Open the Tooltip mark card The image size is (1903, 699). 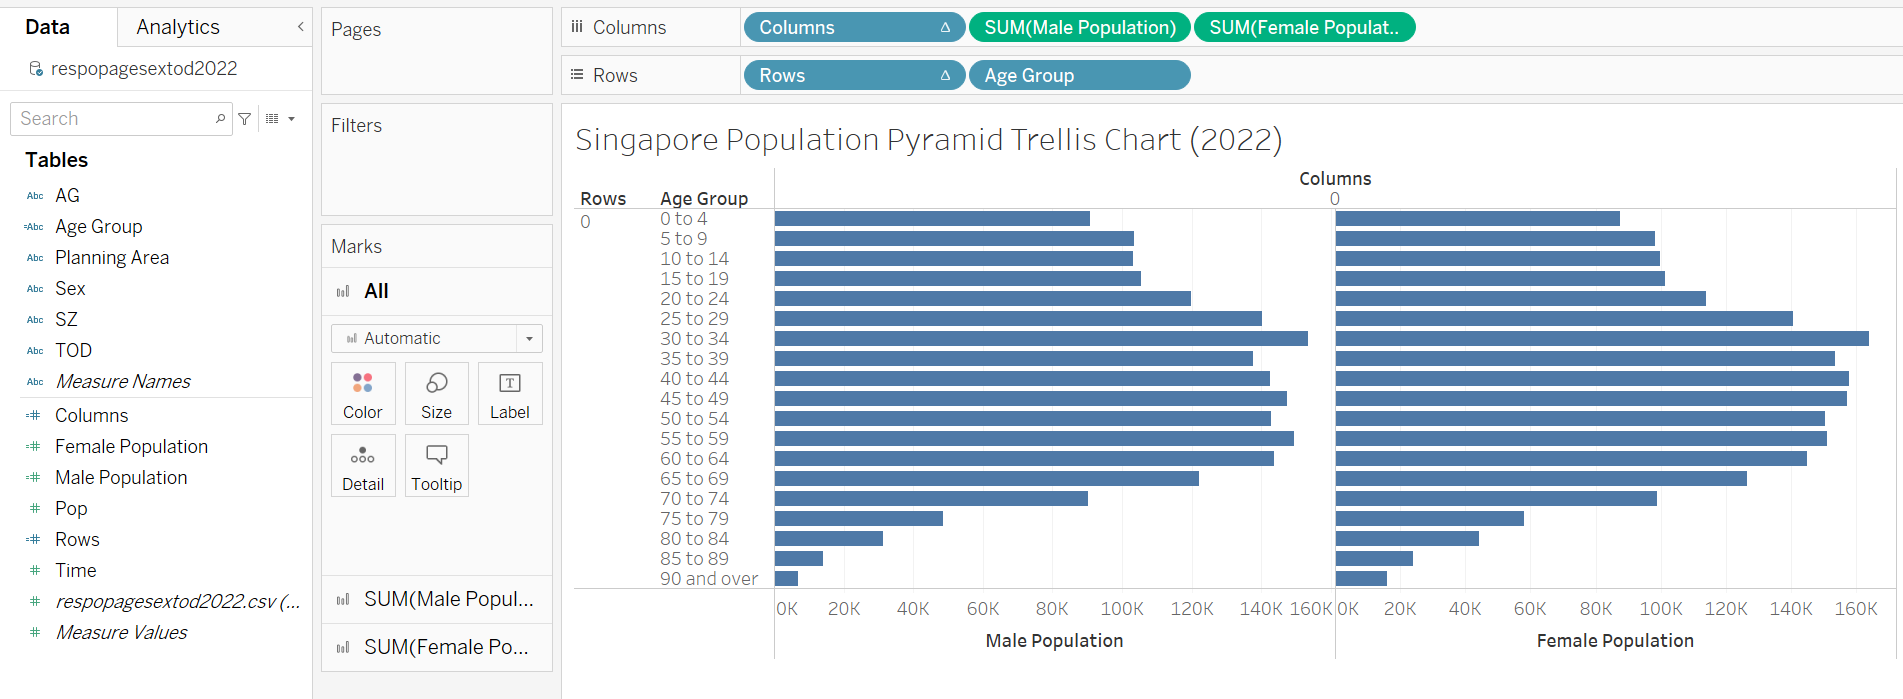pos(436,466)
